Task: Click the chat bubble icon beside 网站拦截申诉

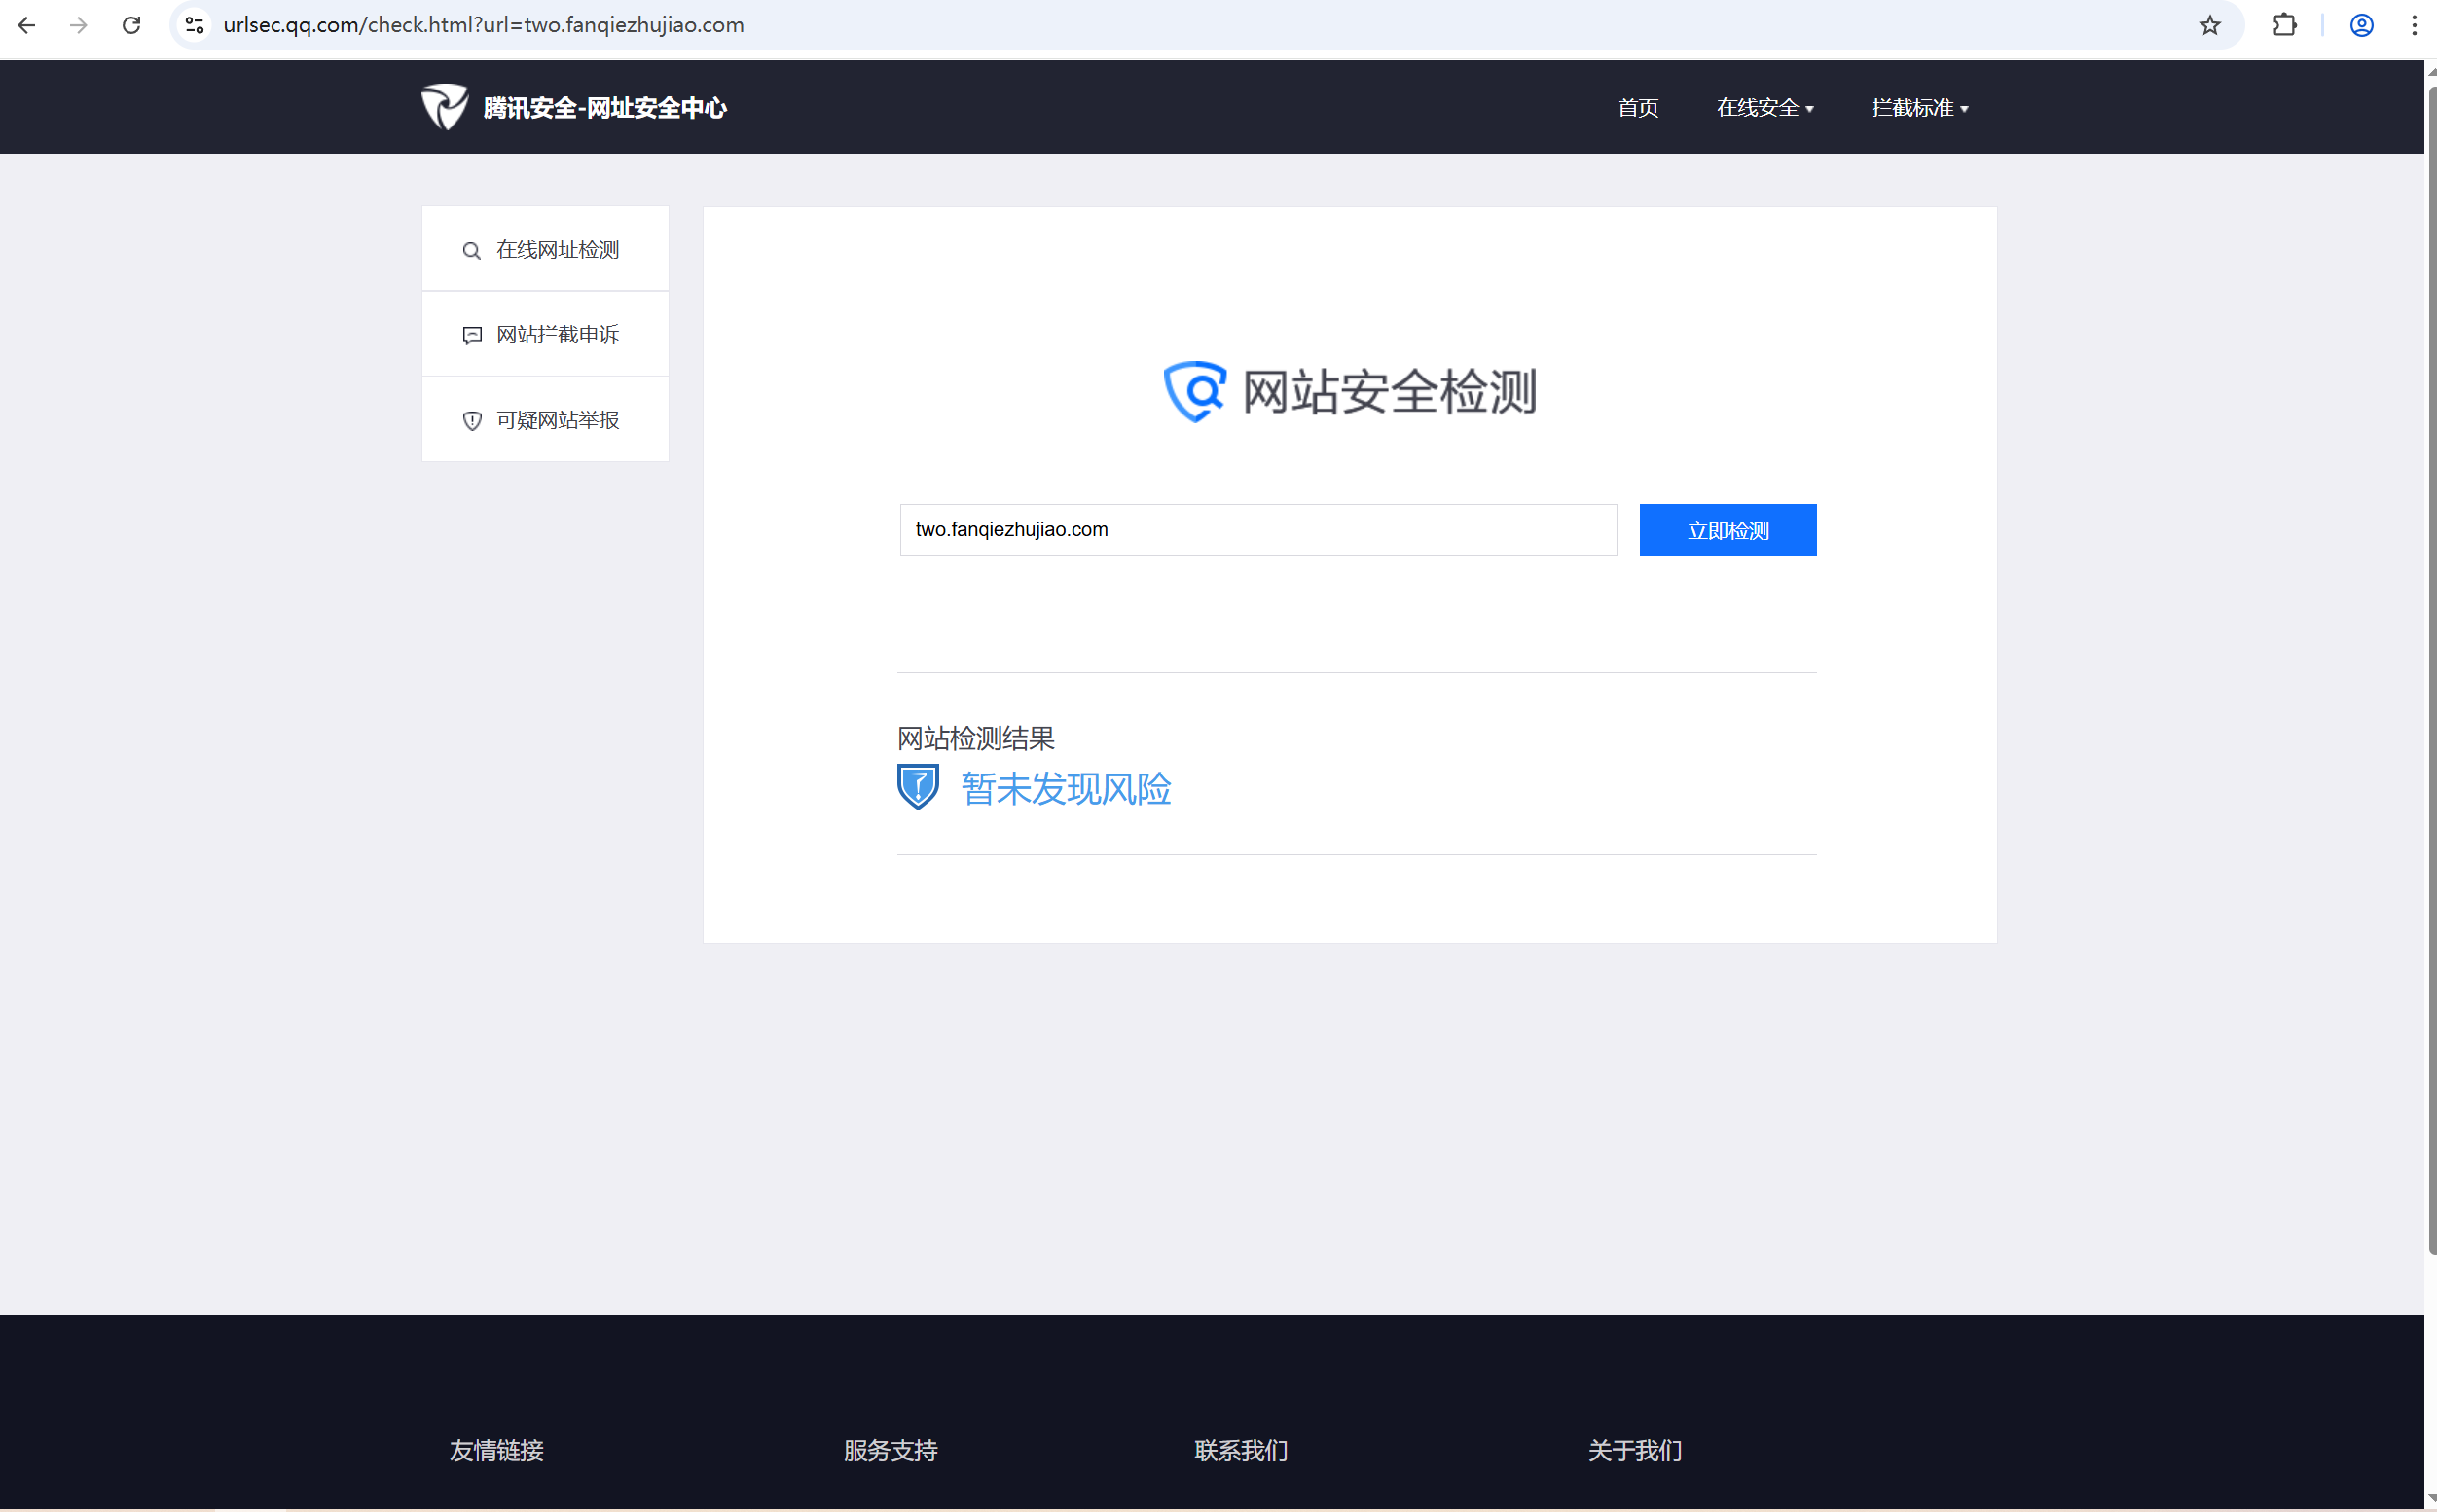Action: (x=472, y=336)
